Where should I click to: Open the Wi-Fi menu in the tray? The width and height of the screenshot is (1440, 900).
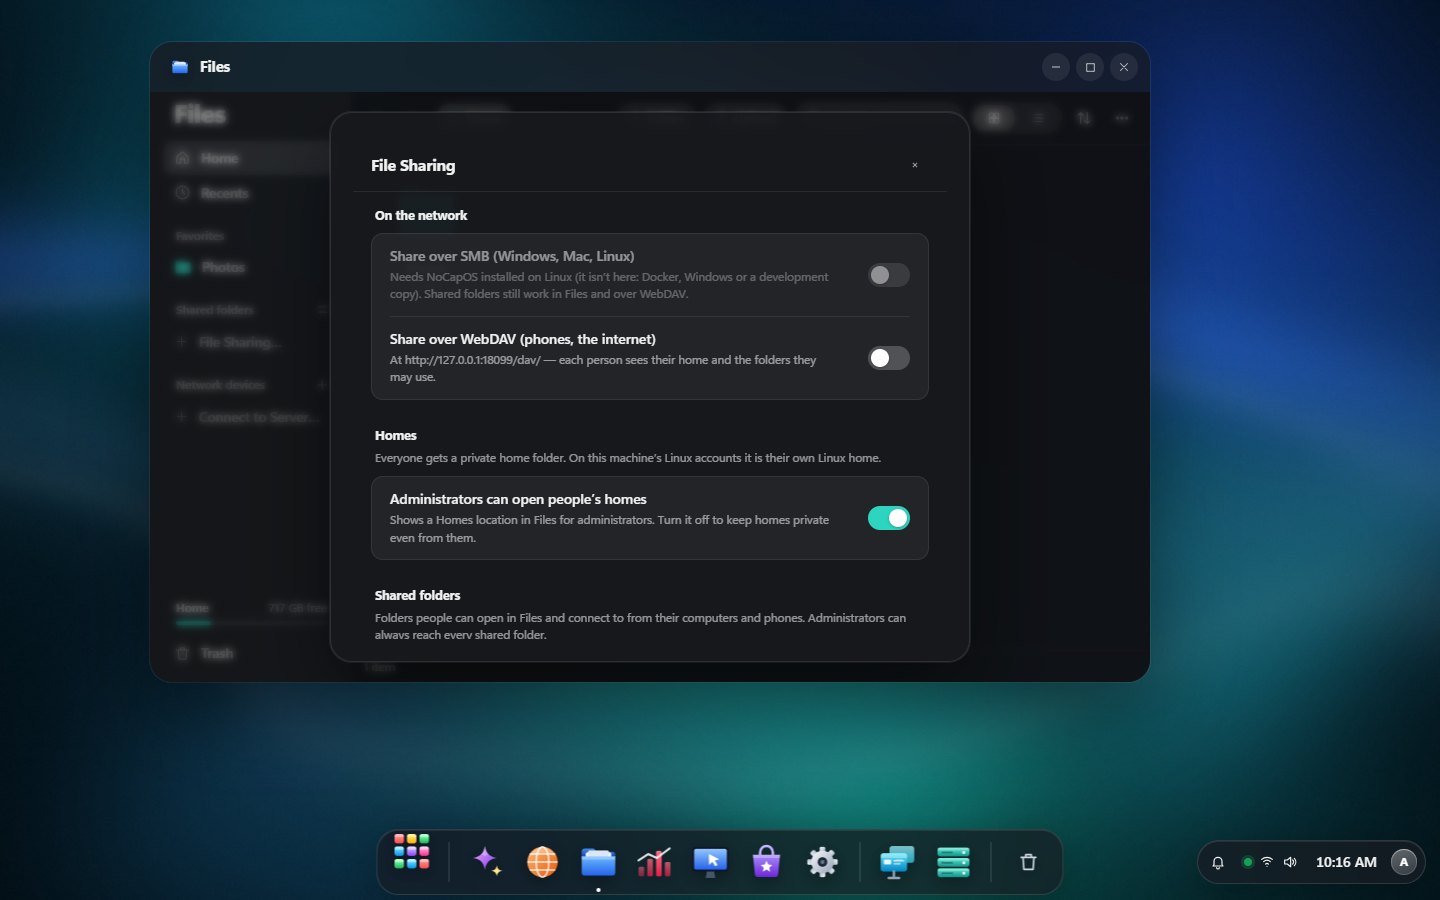(1267, 862)
